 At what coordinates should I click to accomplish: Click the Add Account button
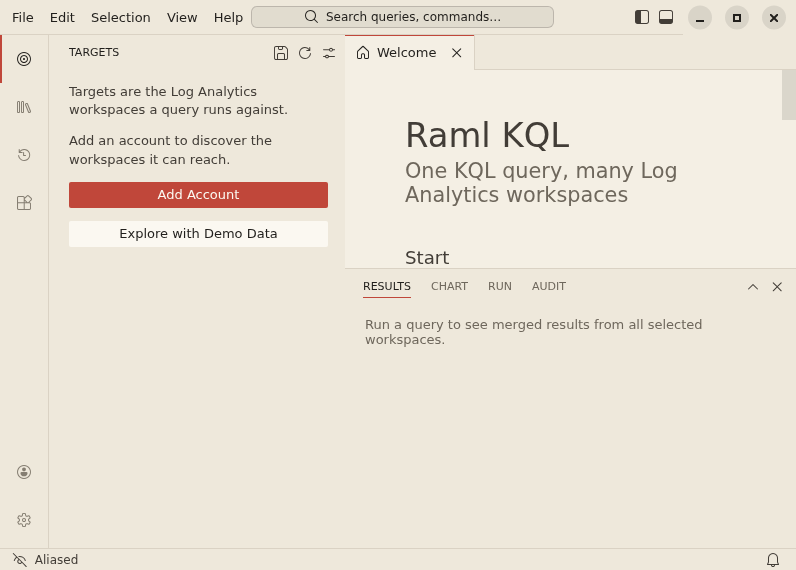[x=198, y=195]
